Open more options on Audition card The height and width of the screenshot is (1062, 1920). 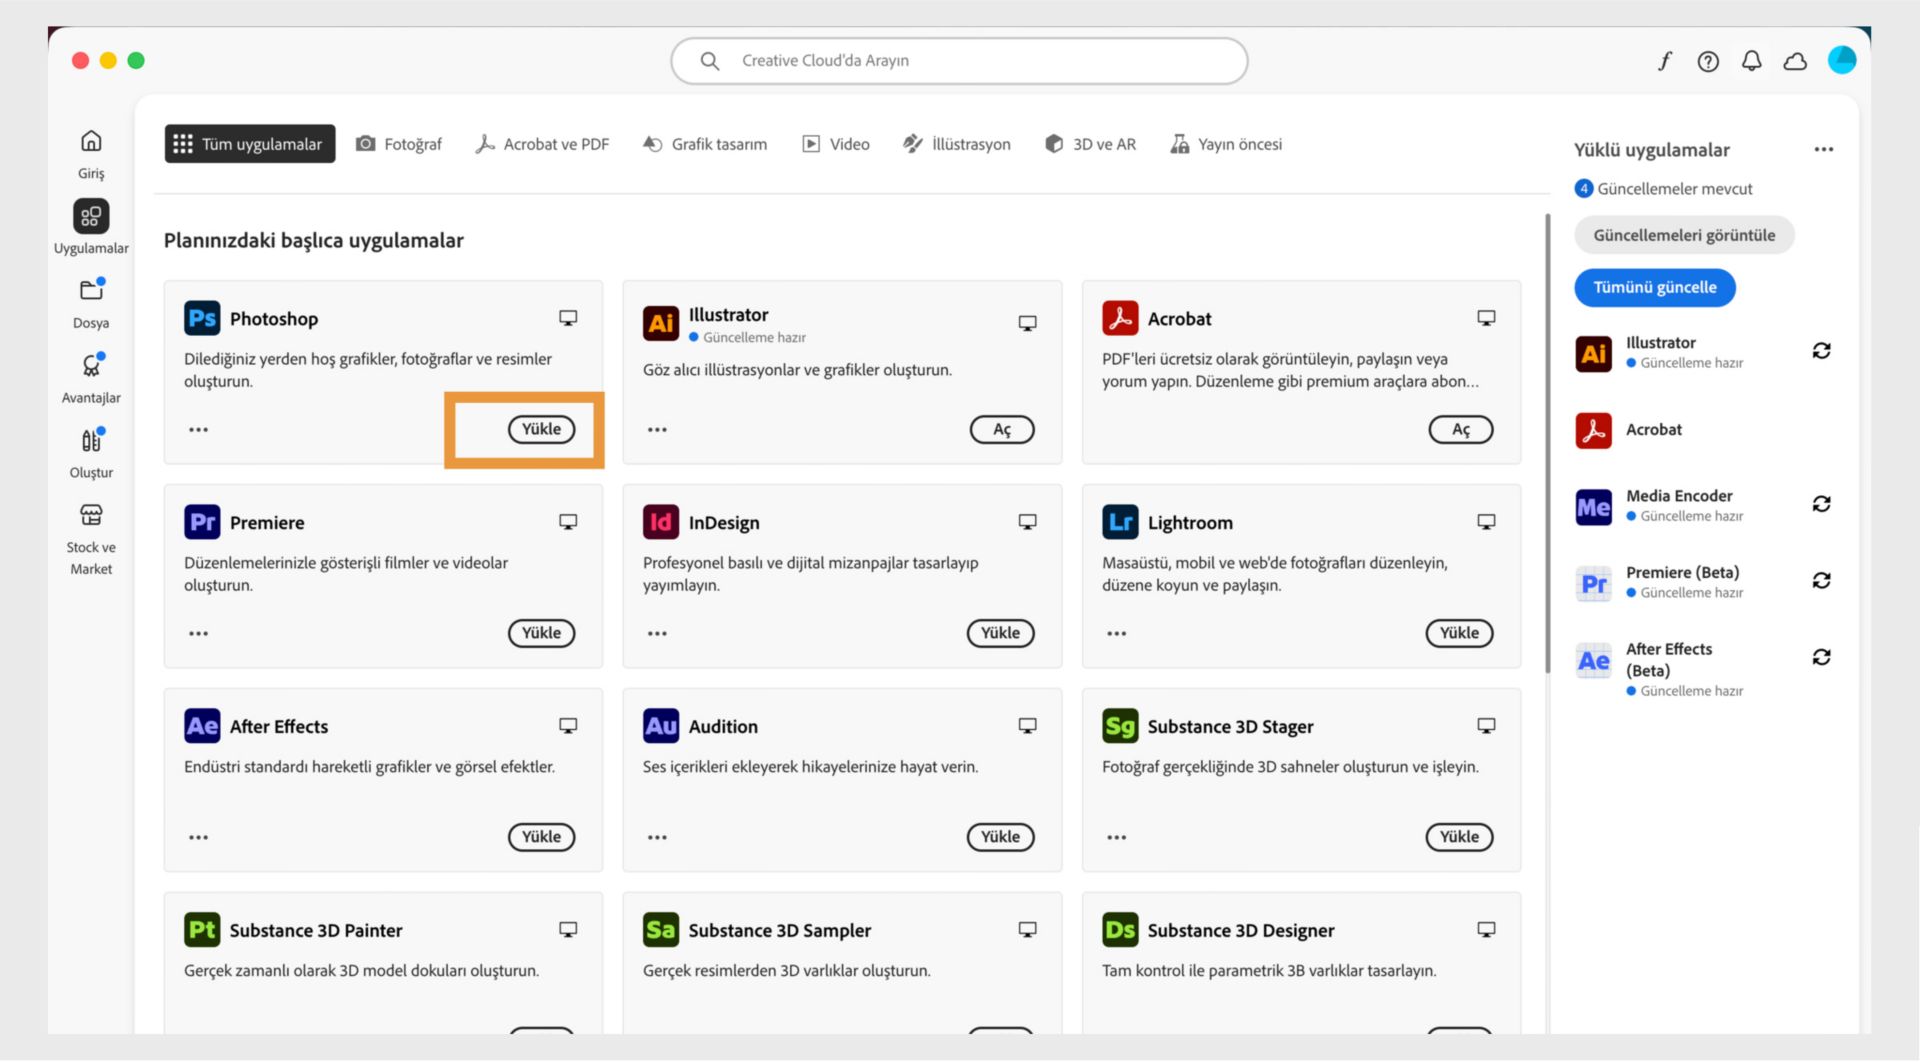pyautogui.click(x=657, y=838)
